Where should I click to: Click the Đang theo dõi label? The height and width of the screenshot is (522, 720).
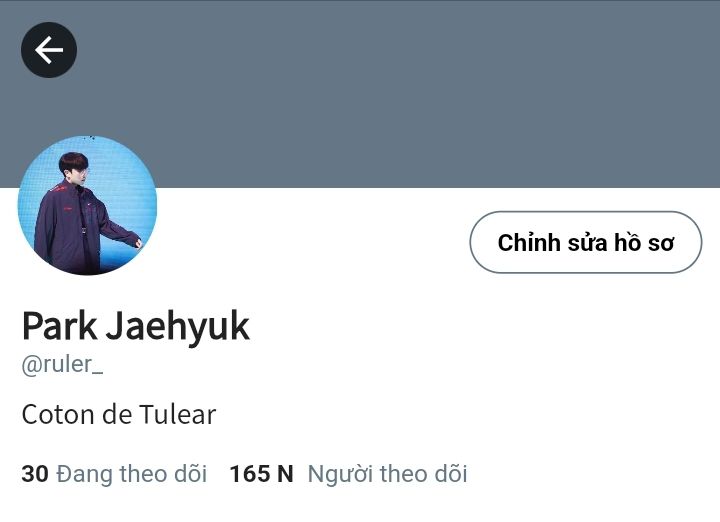click(131, 474)
